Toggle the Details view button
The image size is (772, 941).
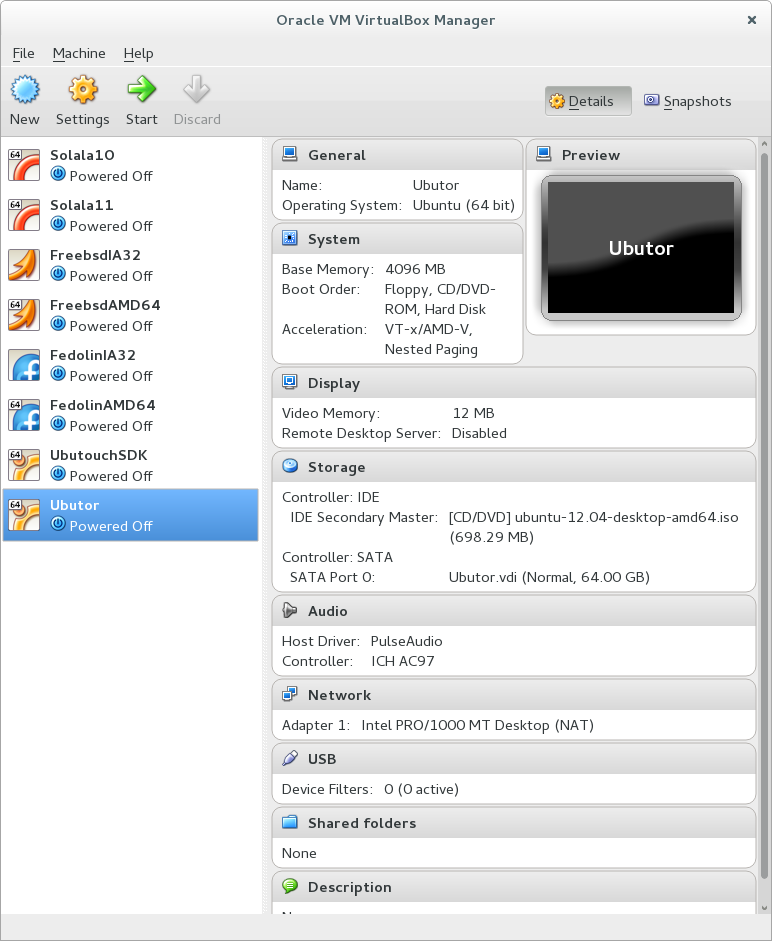tap(588, 101)
